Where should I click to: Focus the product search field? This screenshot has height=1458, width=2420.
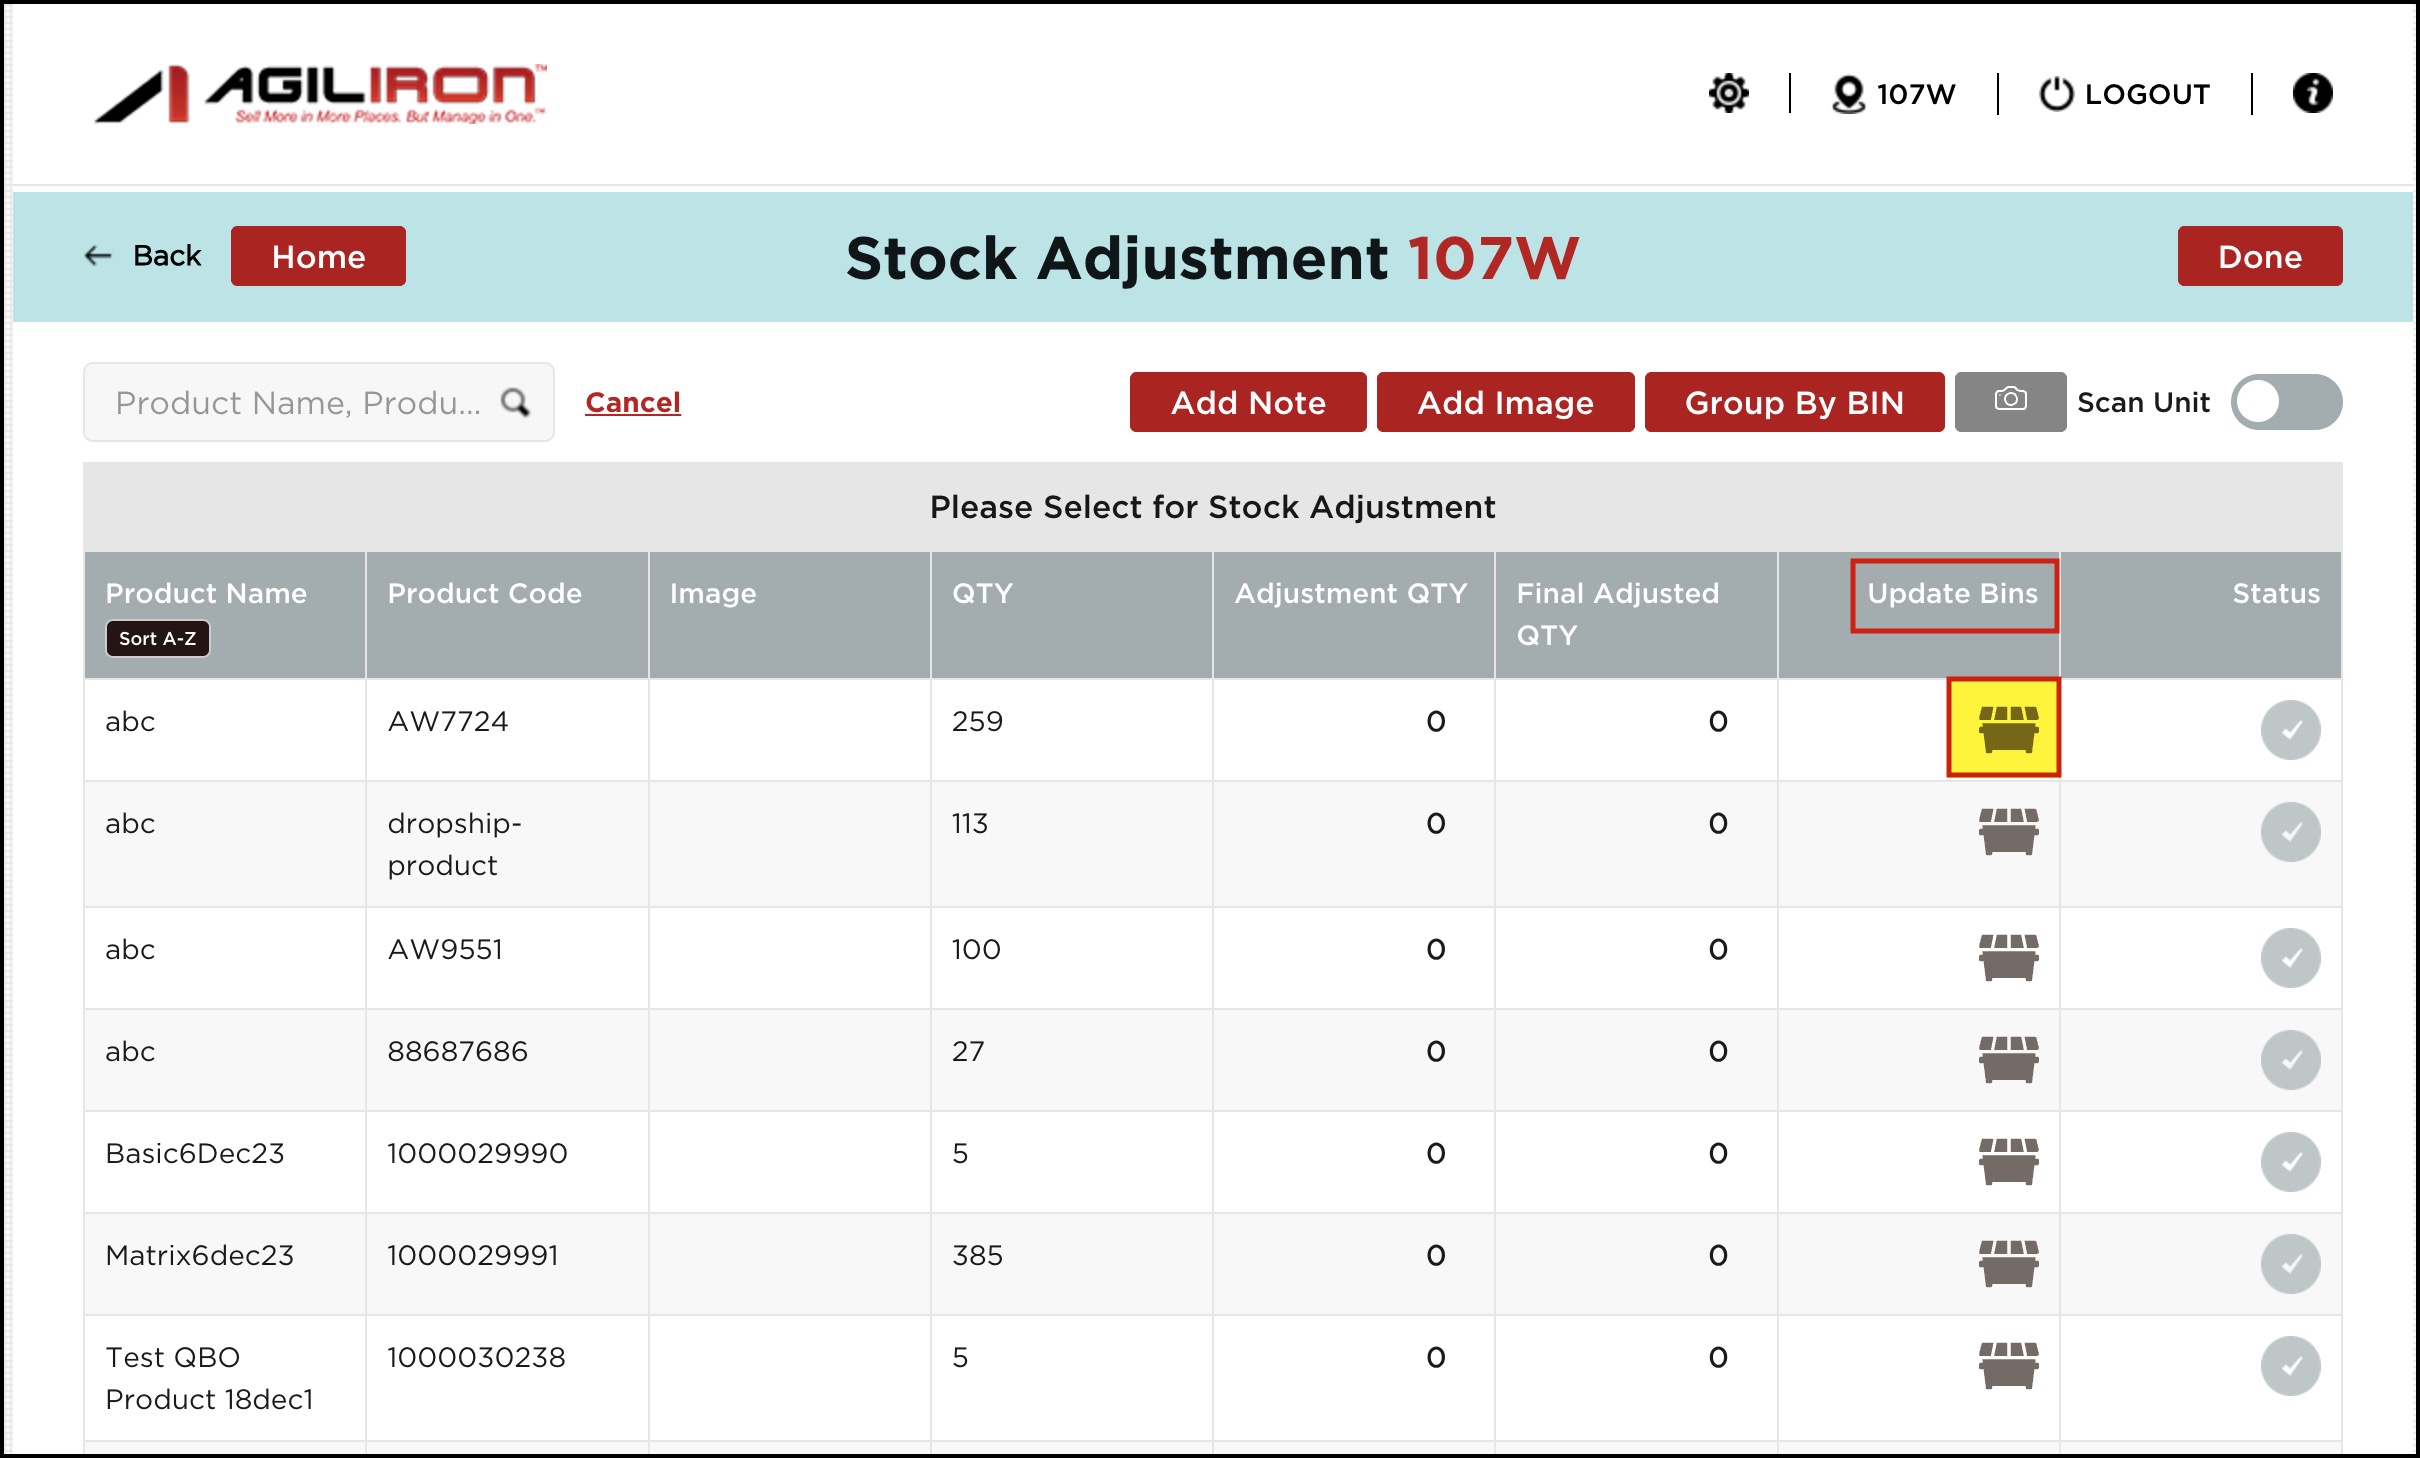pyautogui.click(x=297, y=402)
